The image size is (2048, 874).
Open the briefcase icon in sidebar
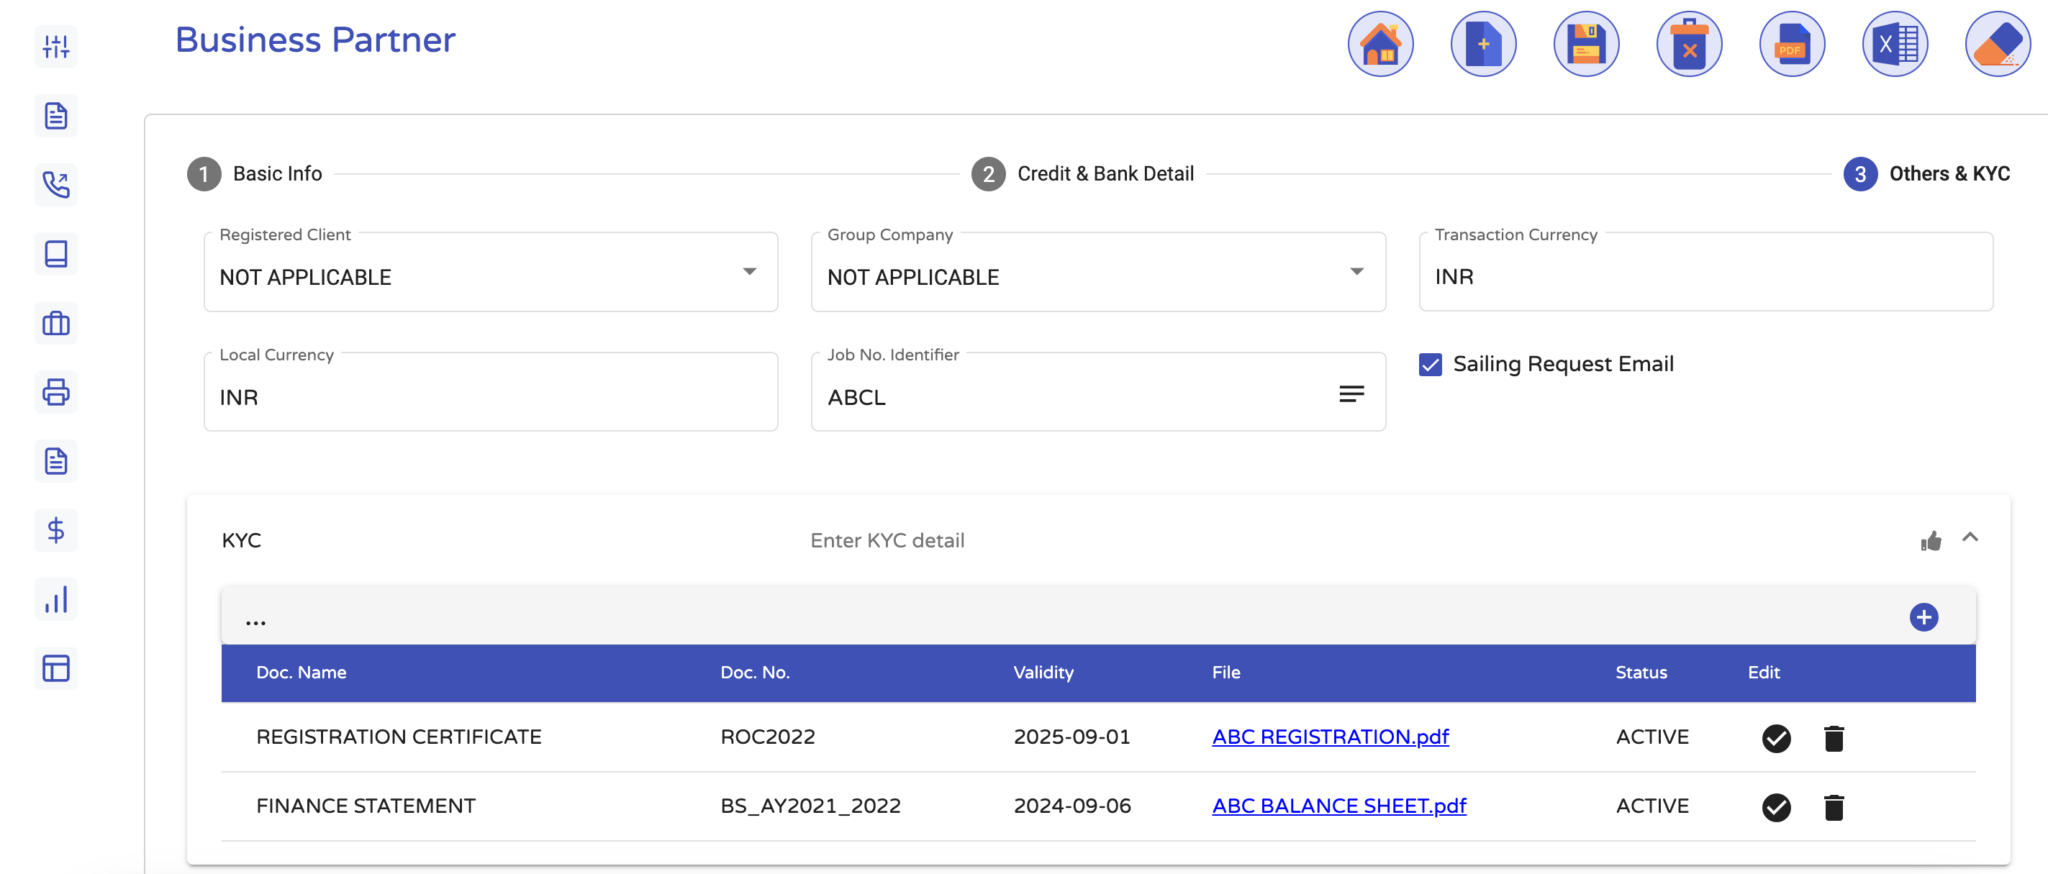click(x=56, y=323)
